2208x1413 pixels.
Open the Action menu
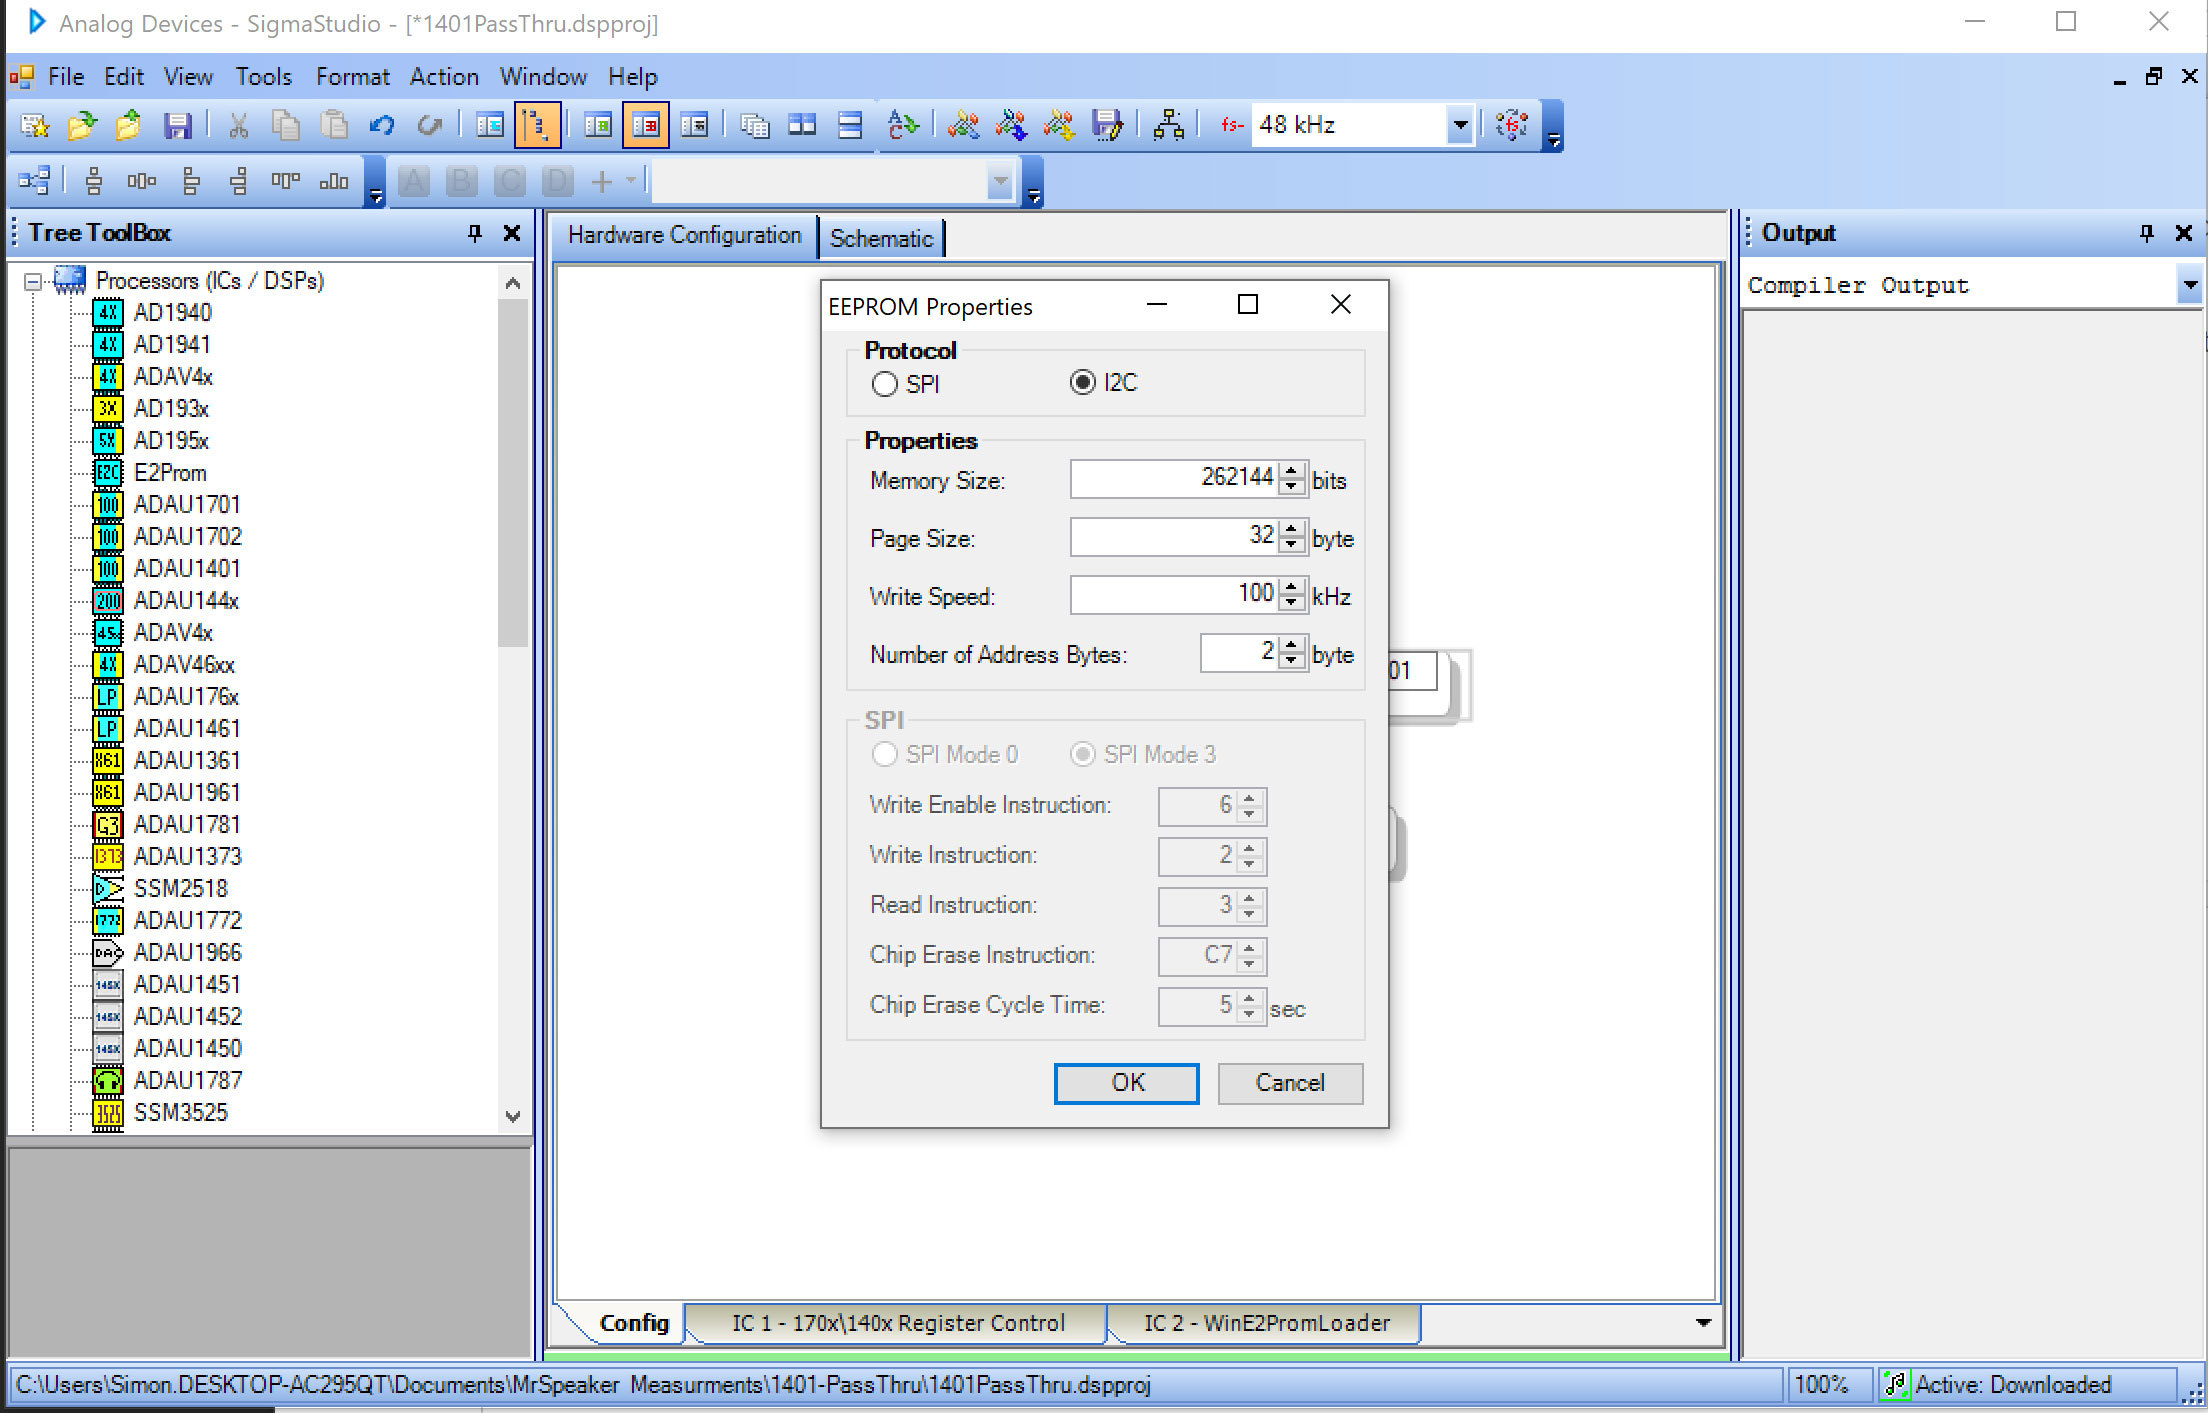coord(444,77)
